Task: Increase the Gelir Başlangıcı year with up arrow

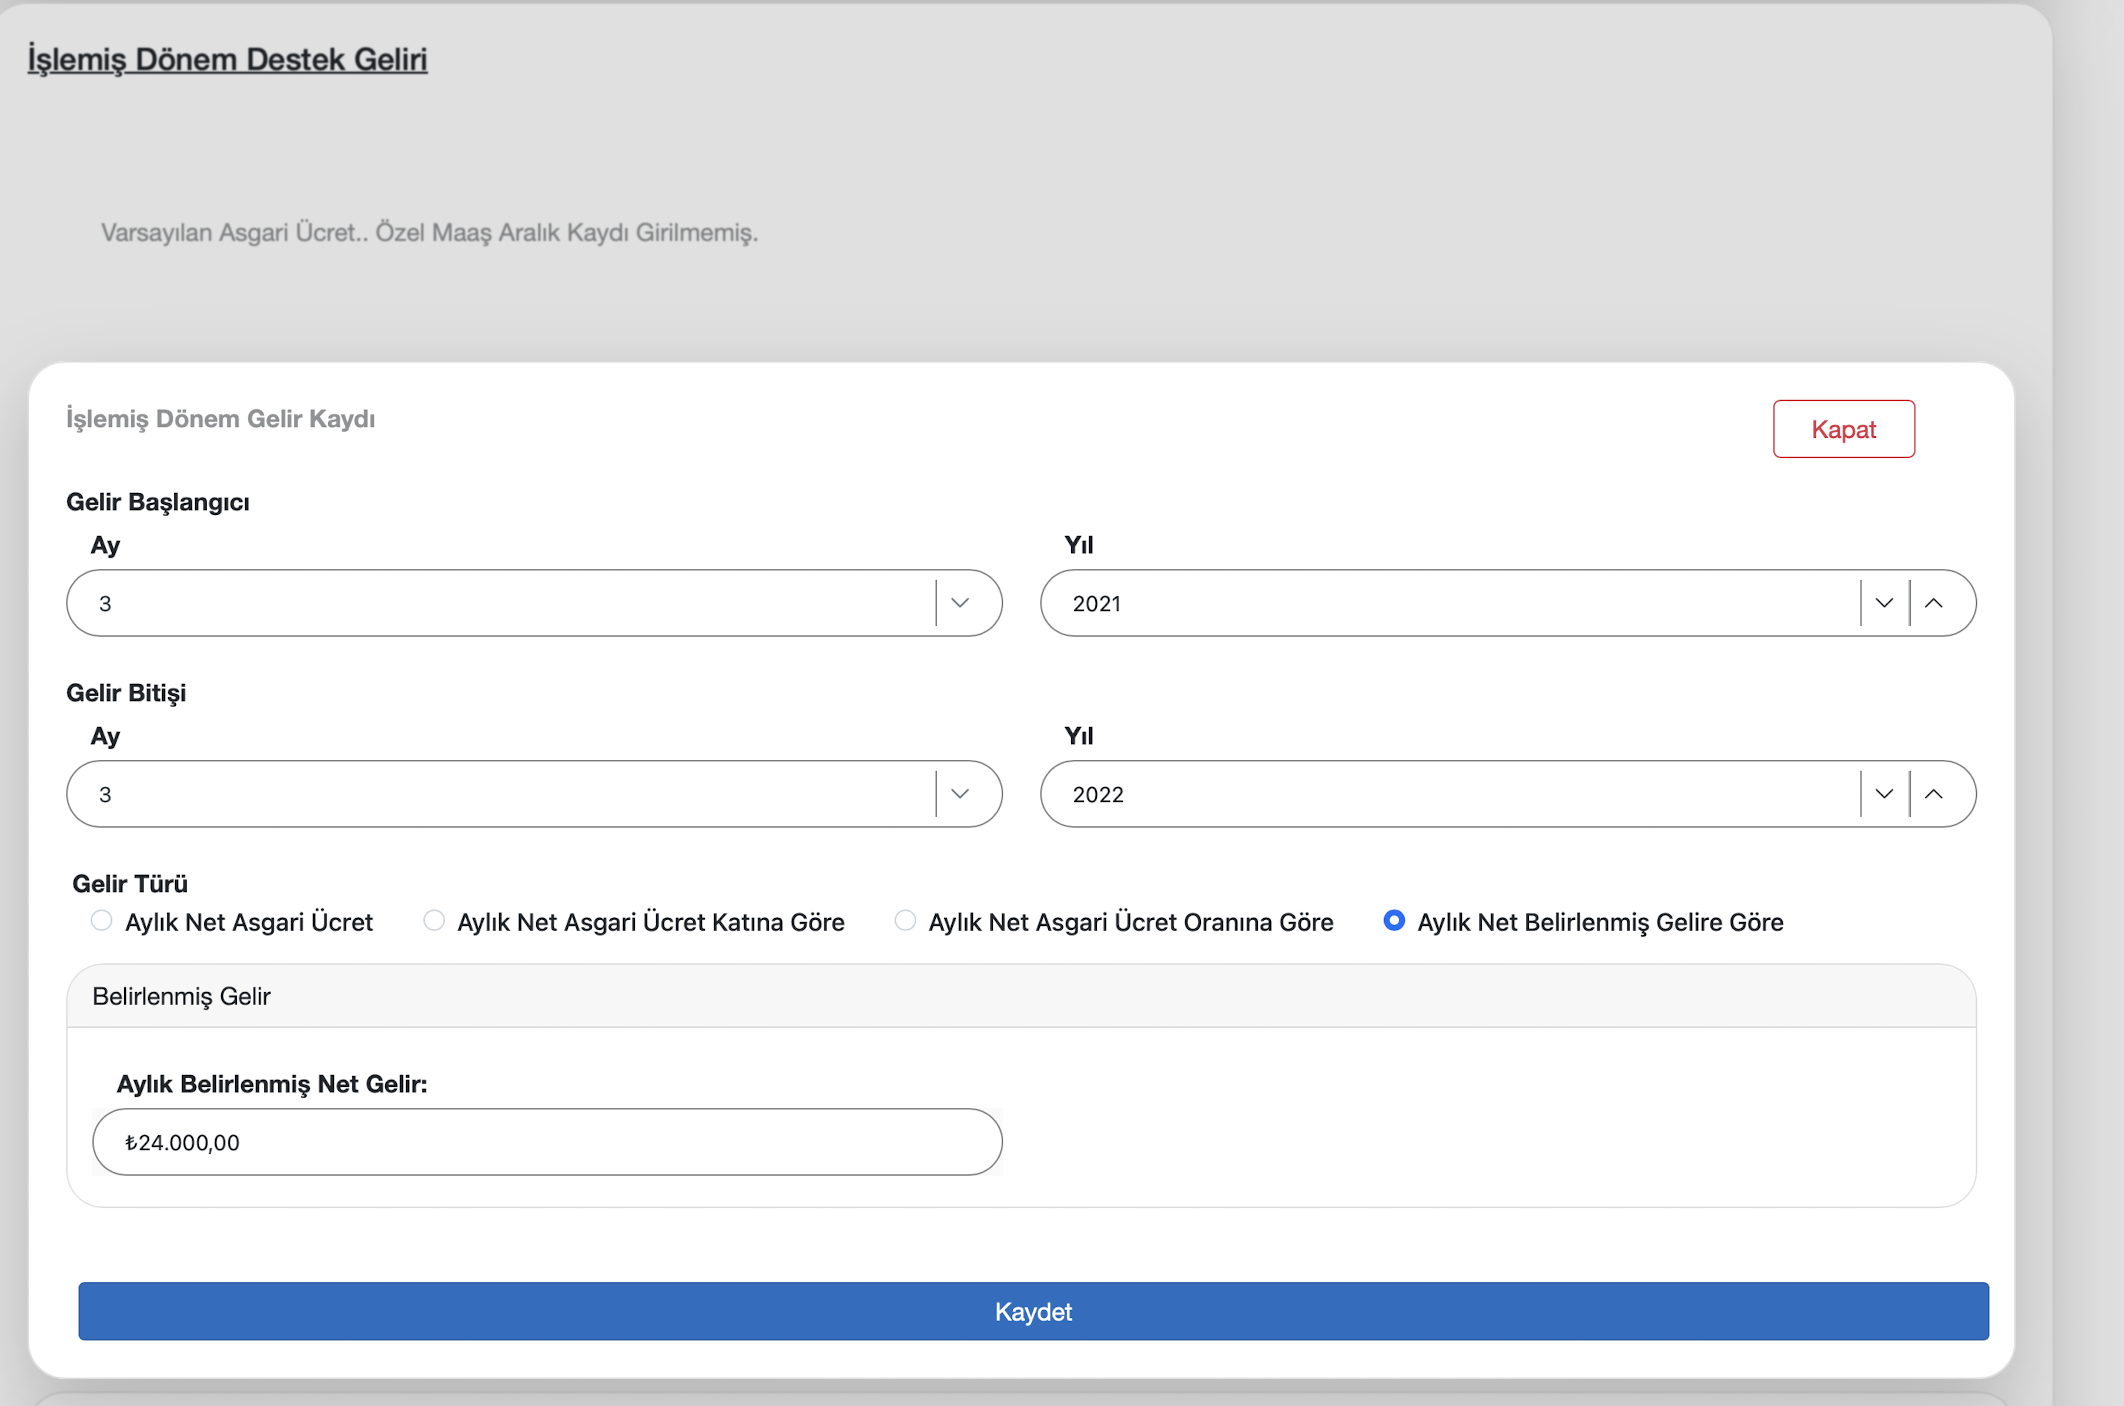Action: (1934, 603)
